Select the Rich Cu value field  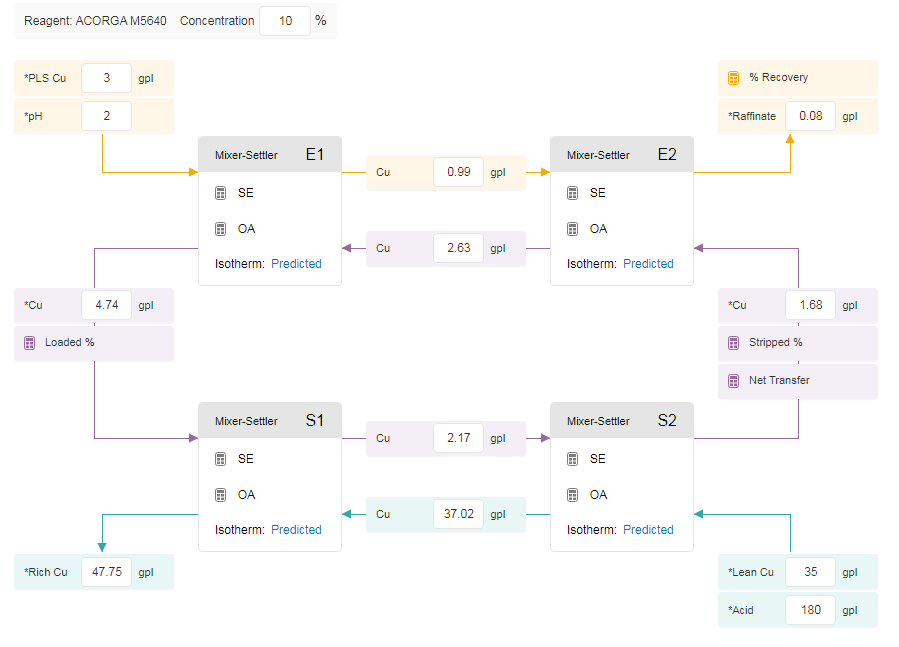click(x=107, y=572)
